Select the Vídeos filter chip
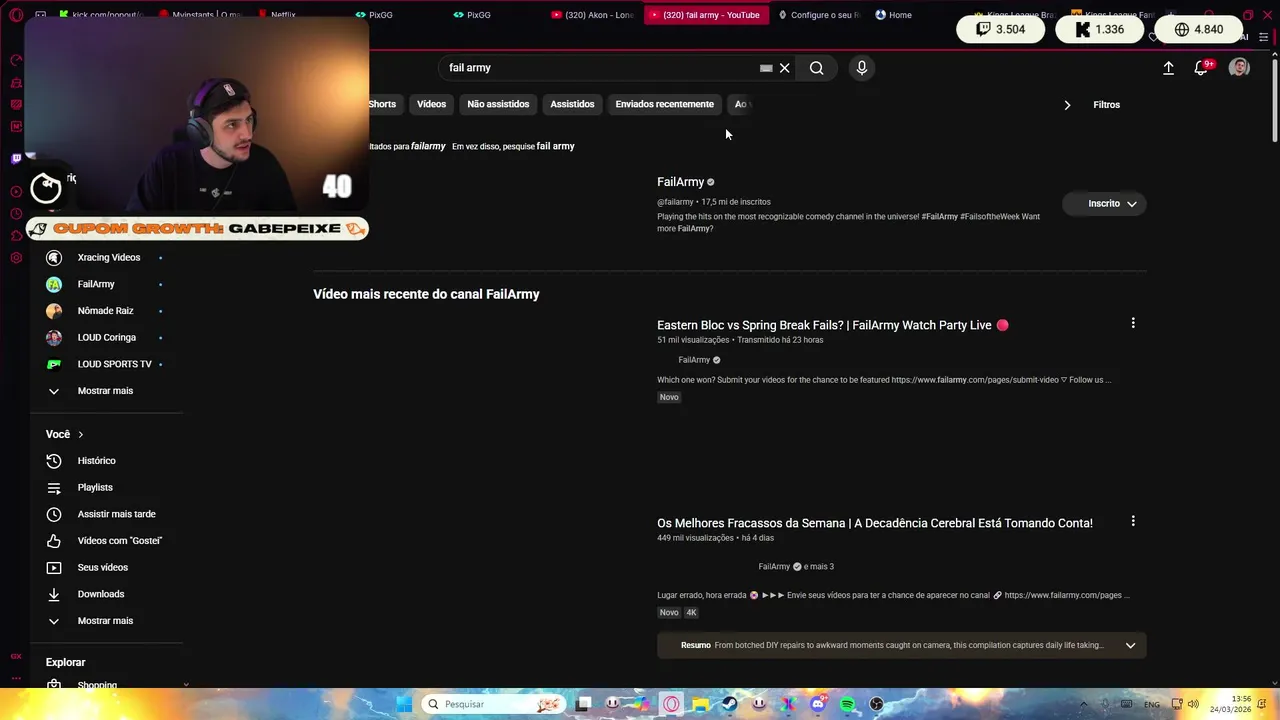Image resolution: width=1280 pixels, height=720 pixels. point(432,104)
